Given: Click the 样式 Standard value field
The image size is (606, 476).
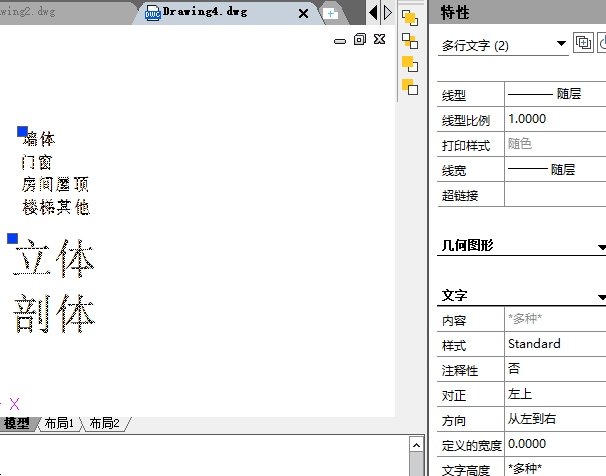Looking at the screenshot, I should 555,344.
